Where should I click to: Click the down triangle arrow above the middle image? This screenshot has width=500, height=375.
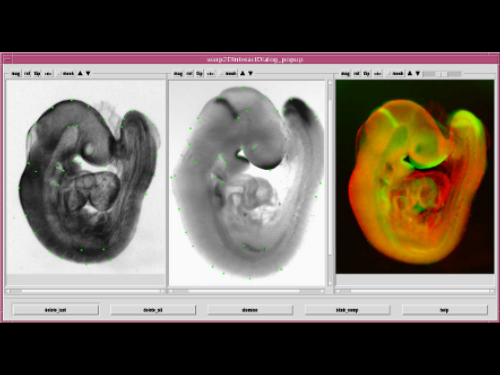[x=251, y=73]
